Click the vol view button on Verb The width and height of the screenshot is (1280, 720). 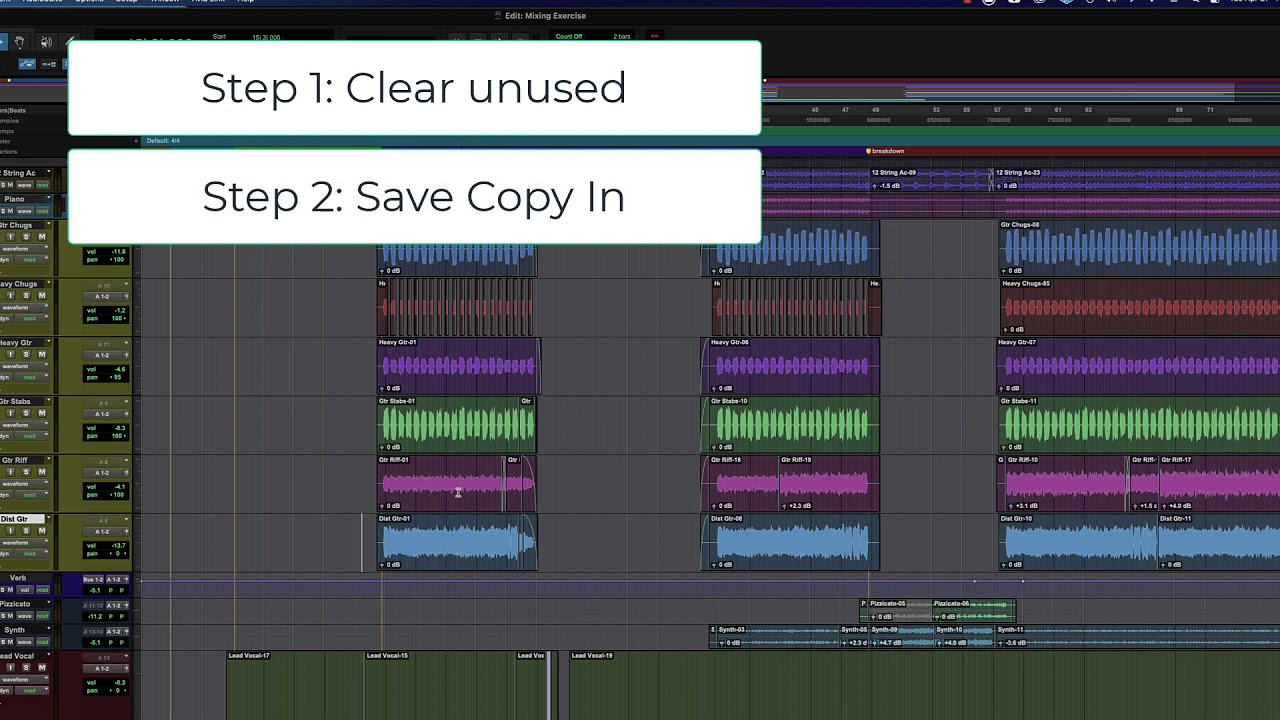[x=25, y=590]
